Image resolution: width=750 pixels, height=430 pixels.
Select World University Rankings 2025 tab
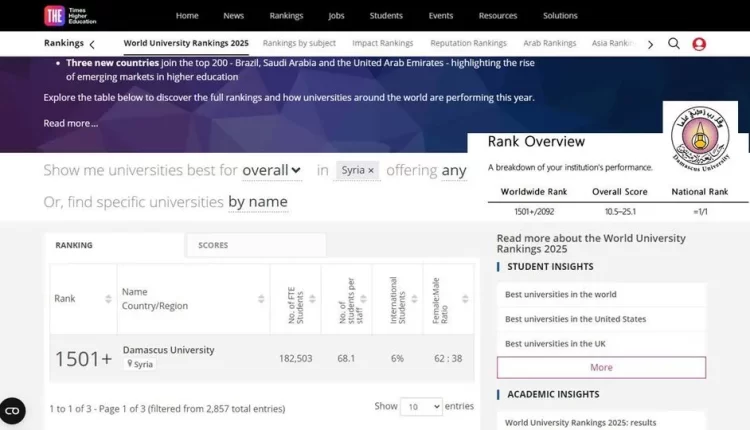[x=186, y=43]
